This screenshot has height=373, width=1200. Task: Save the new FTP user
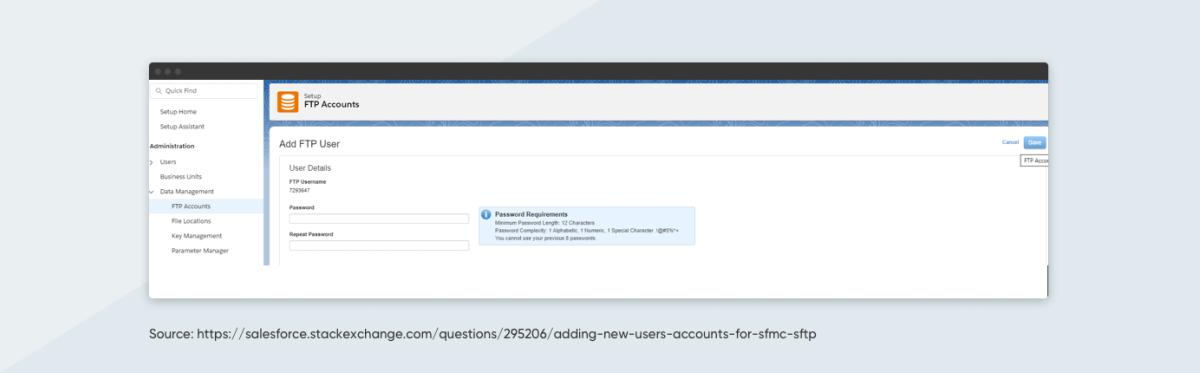coord(1034,143)
